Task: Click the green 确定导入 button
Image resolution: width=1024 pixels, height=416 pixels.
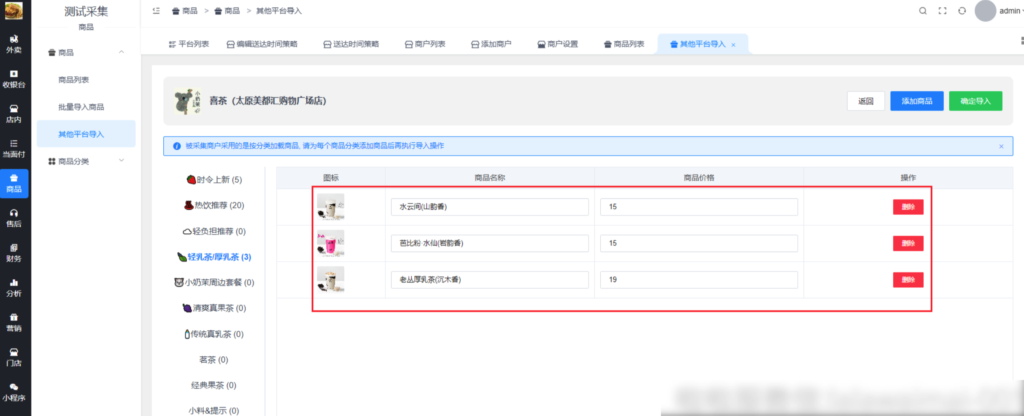Action: (975, 101)
